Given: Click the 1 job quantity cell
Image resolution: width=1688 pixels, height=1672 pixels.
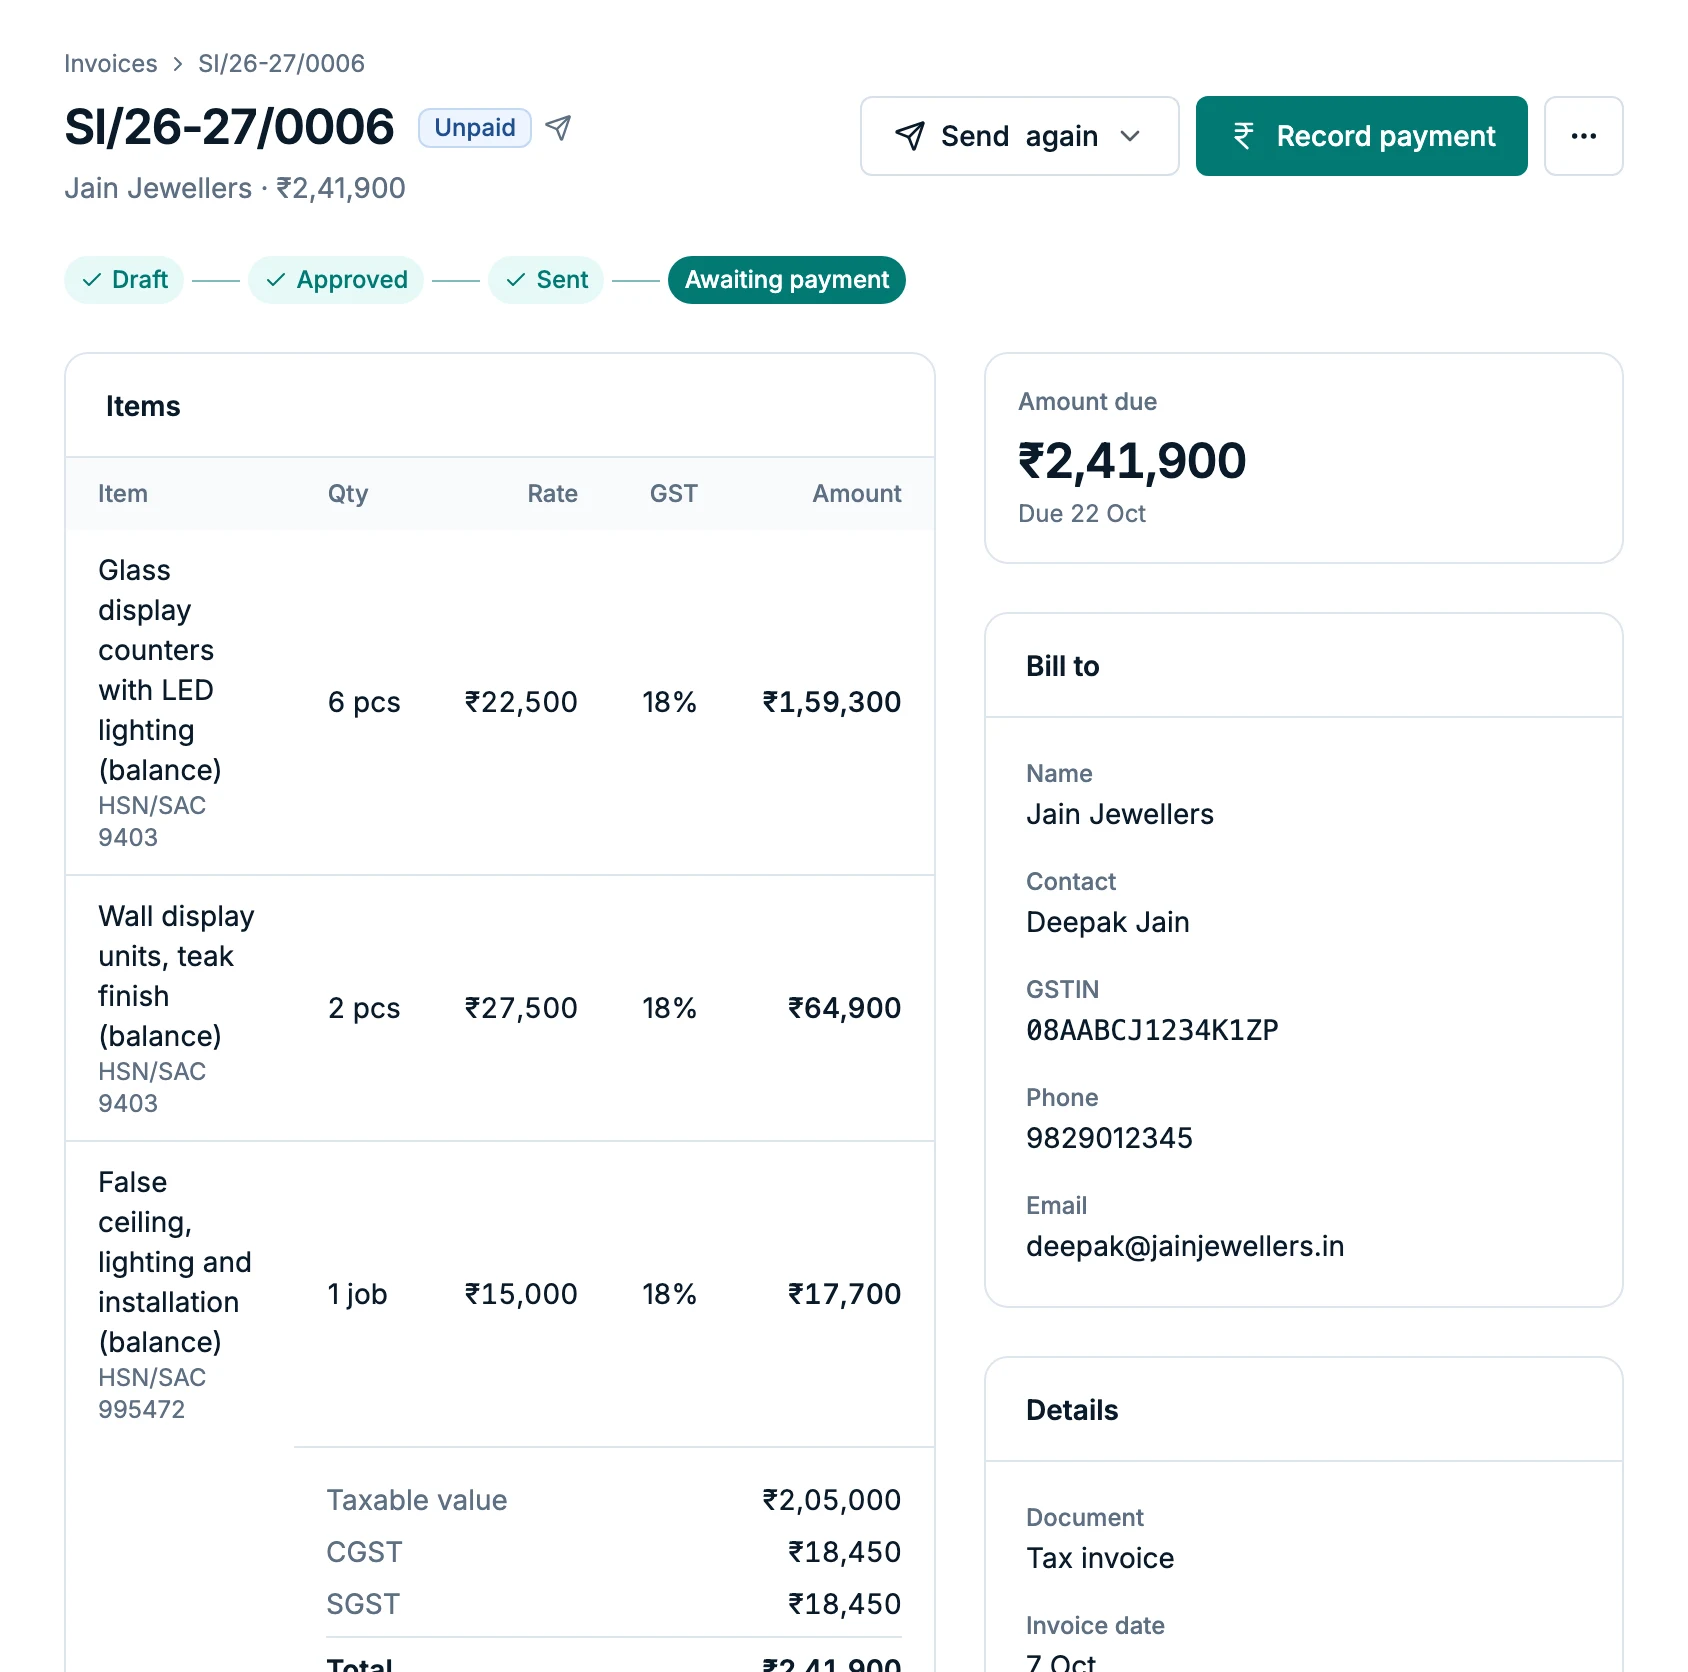Looking at the screenshot, I should click(x=357, y=1295).
